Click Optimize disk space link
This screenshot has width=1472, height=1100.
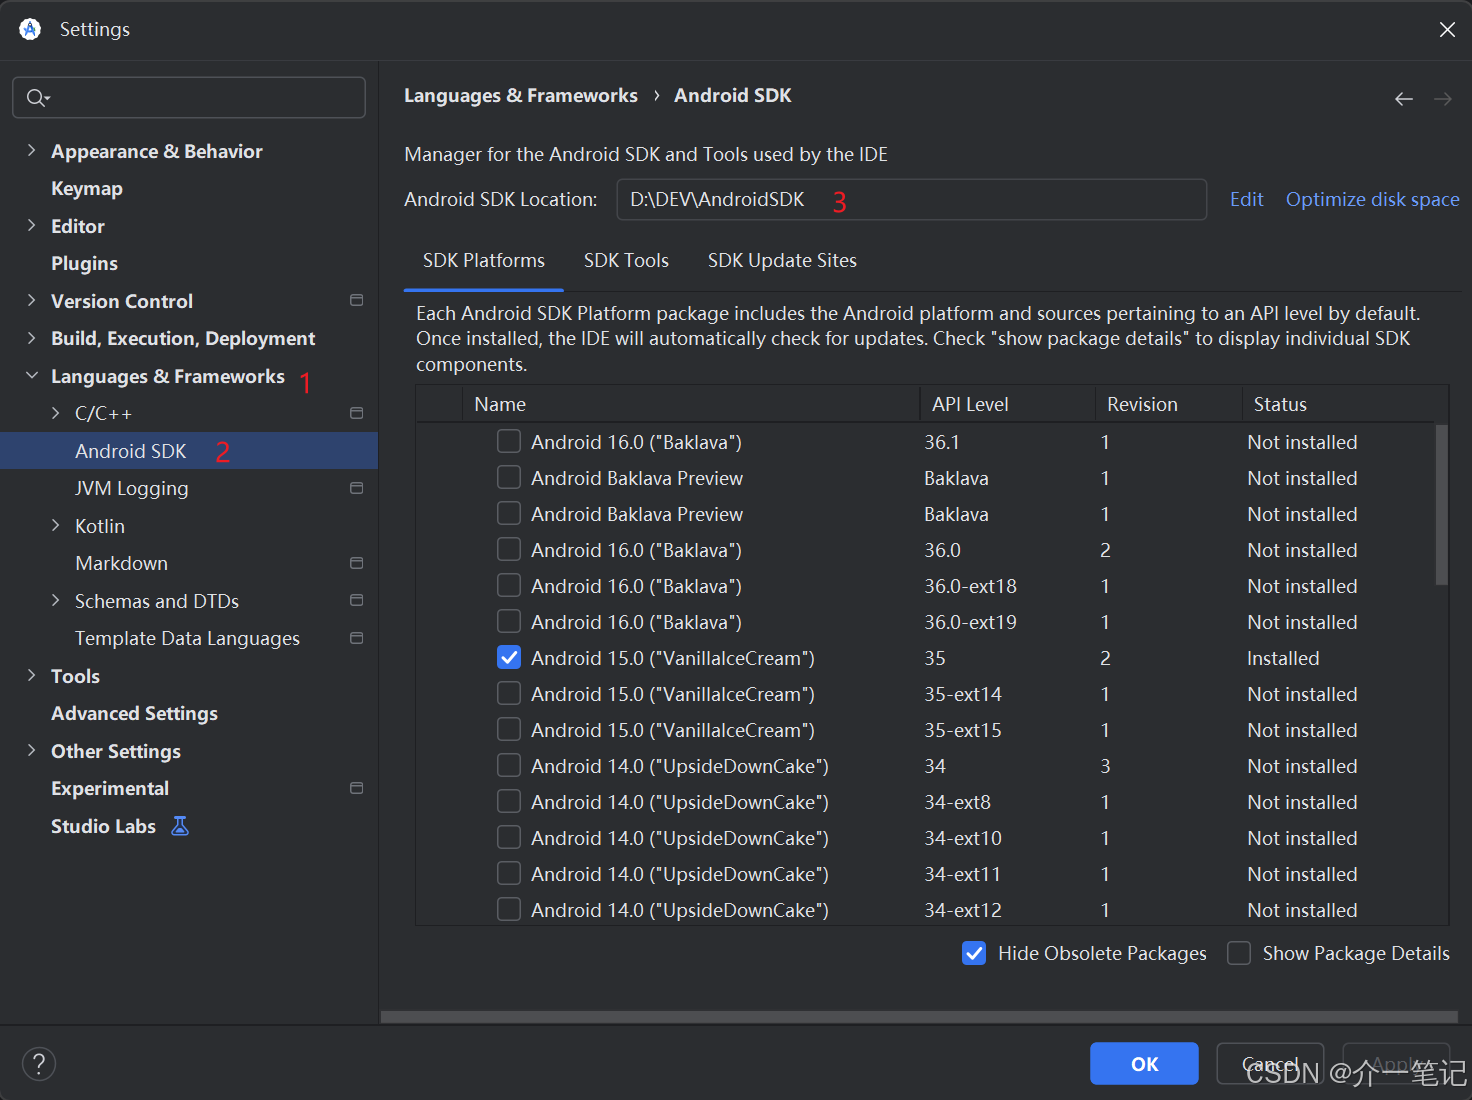coord(1372,199)
